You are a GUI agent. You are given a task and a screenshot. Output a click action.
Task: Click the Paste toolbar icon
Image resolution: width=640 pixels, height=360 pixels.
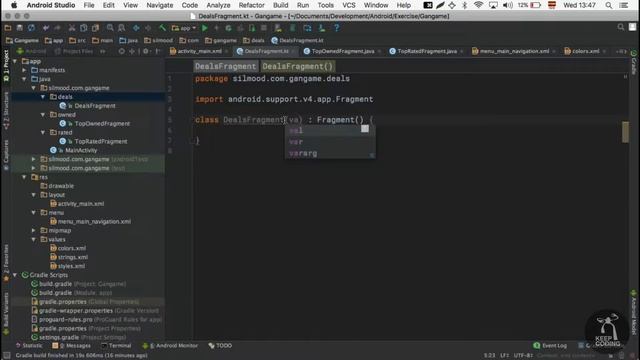[96, 28]
